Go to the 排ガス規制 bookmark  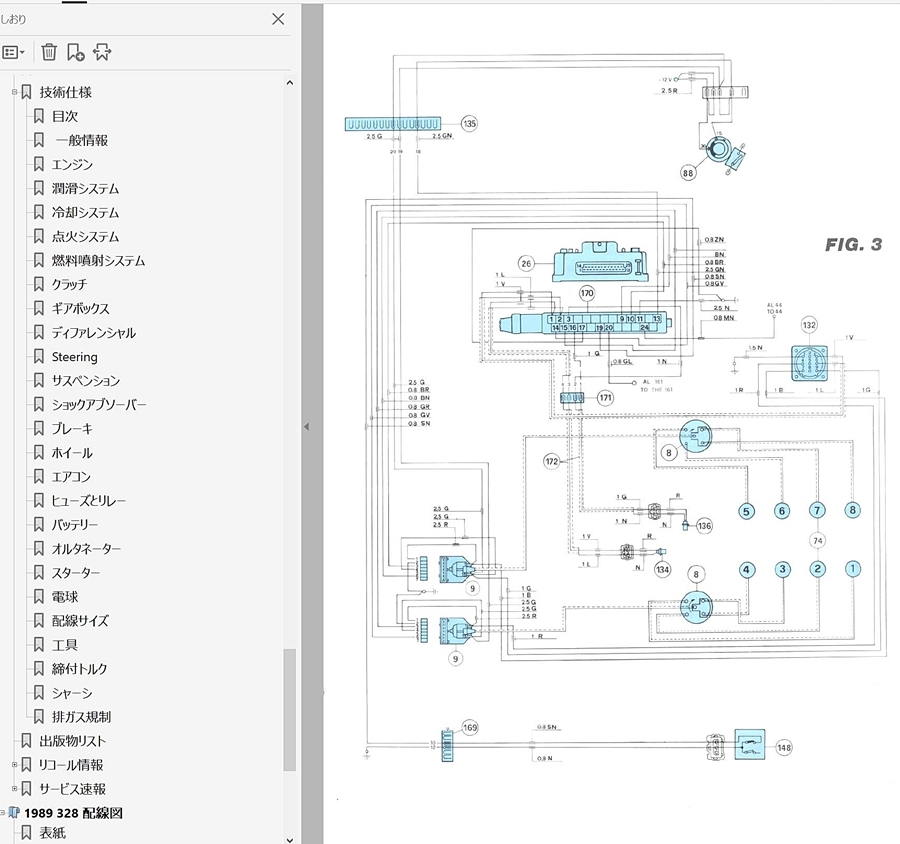coord(82,718)
